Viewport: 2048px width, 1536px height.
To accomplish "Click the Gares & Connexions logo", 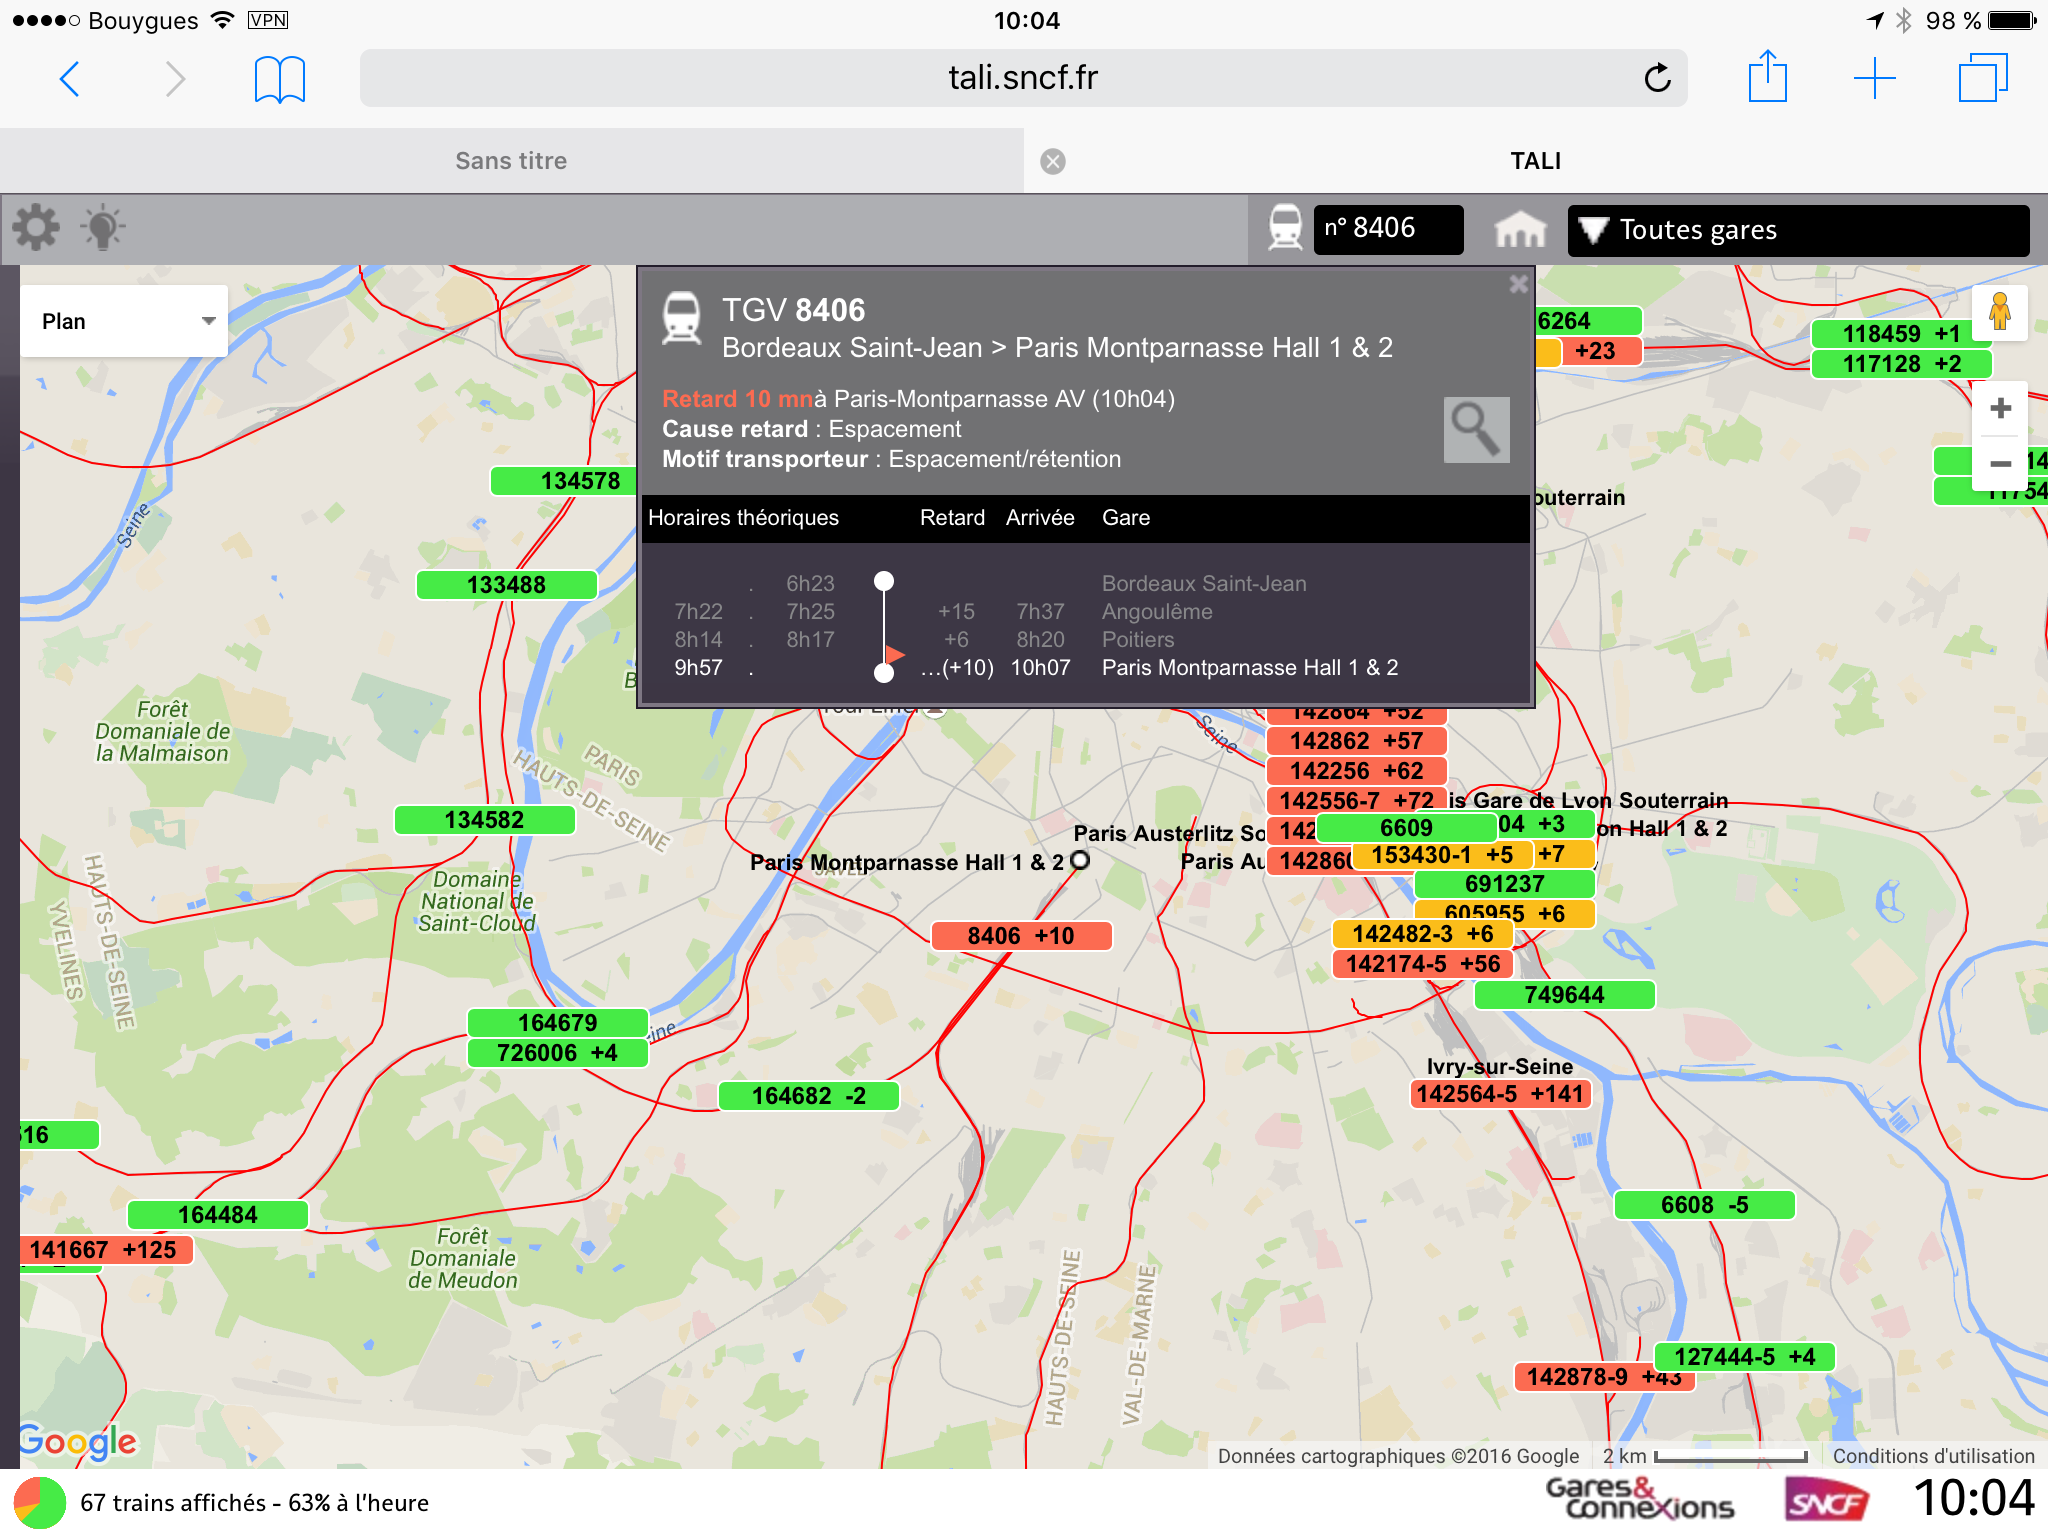I will point(1640,1500).
